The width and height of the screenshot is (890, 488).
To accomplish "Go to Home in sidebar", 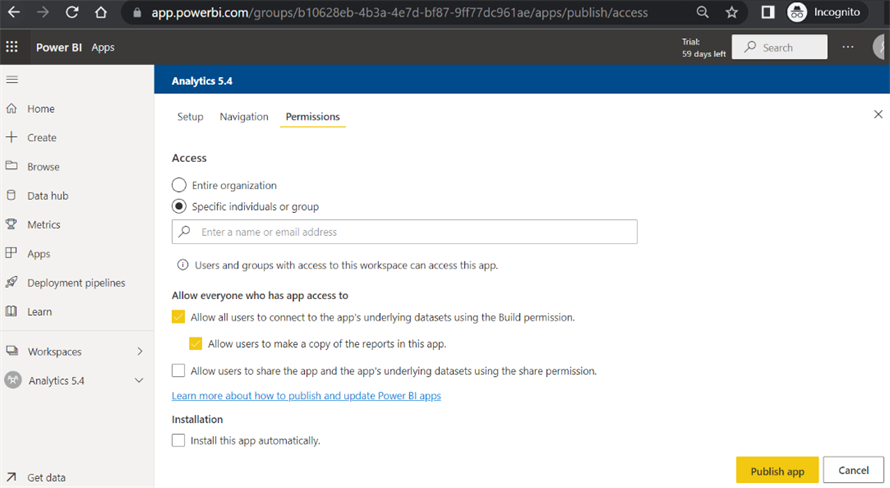I will (40, 108).
